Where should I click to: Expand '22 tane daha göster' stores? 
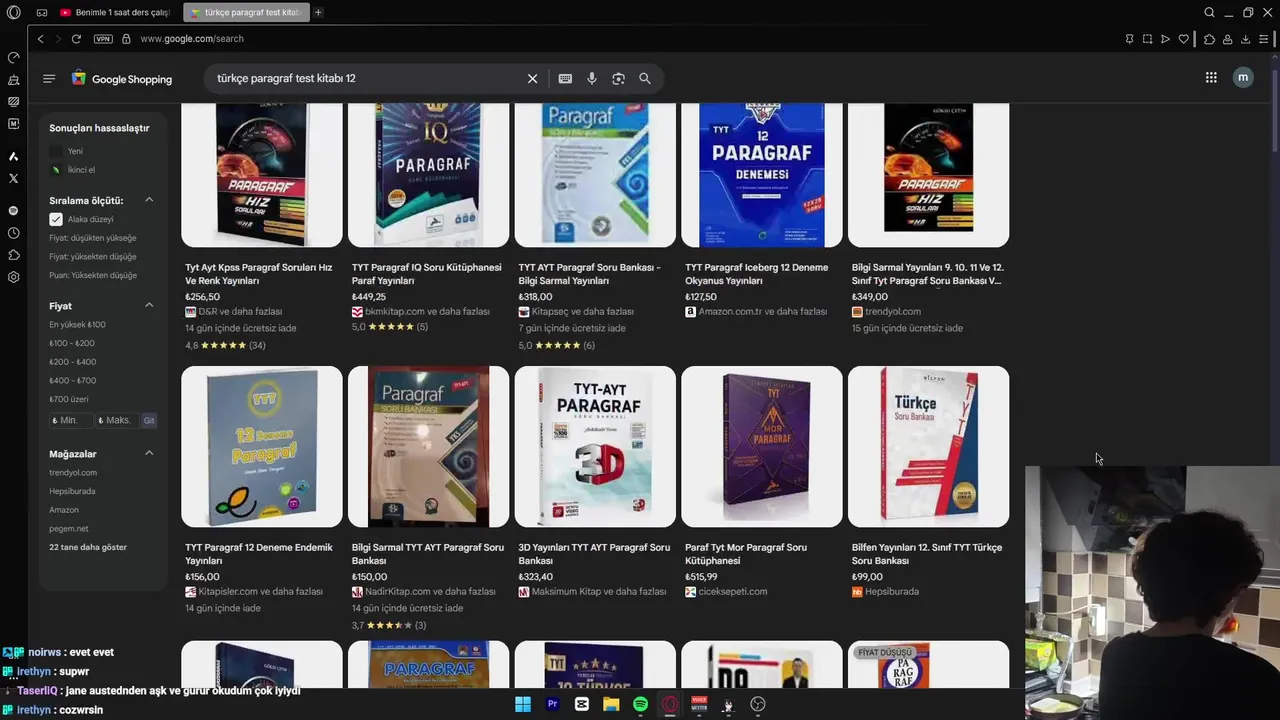[88, 547]
